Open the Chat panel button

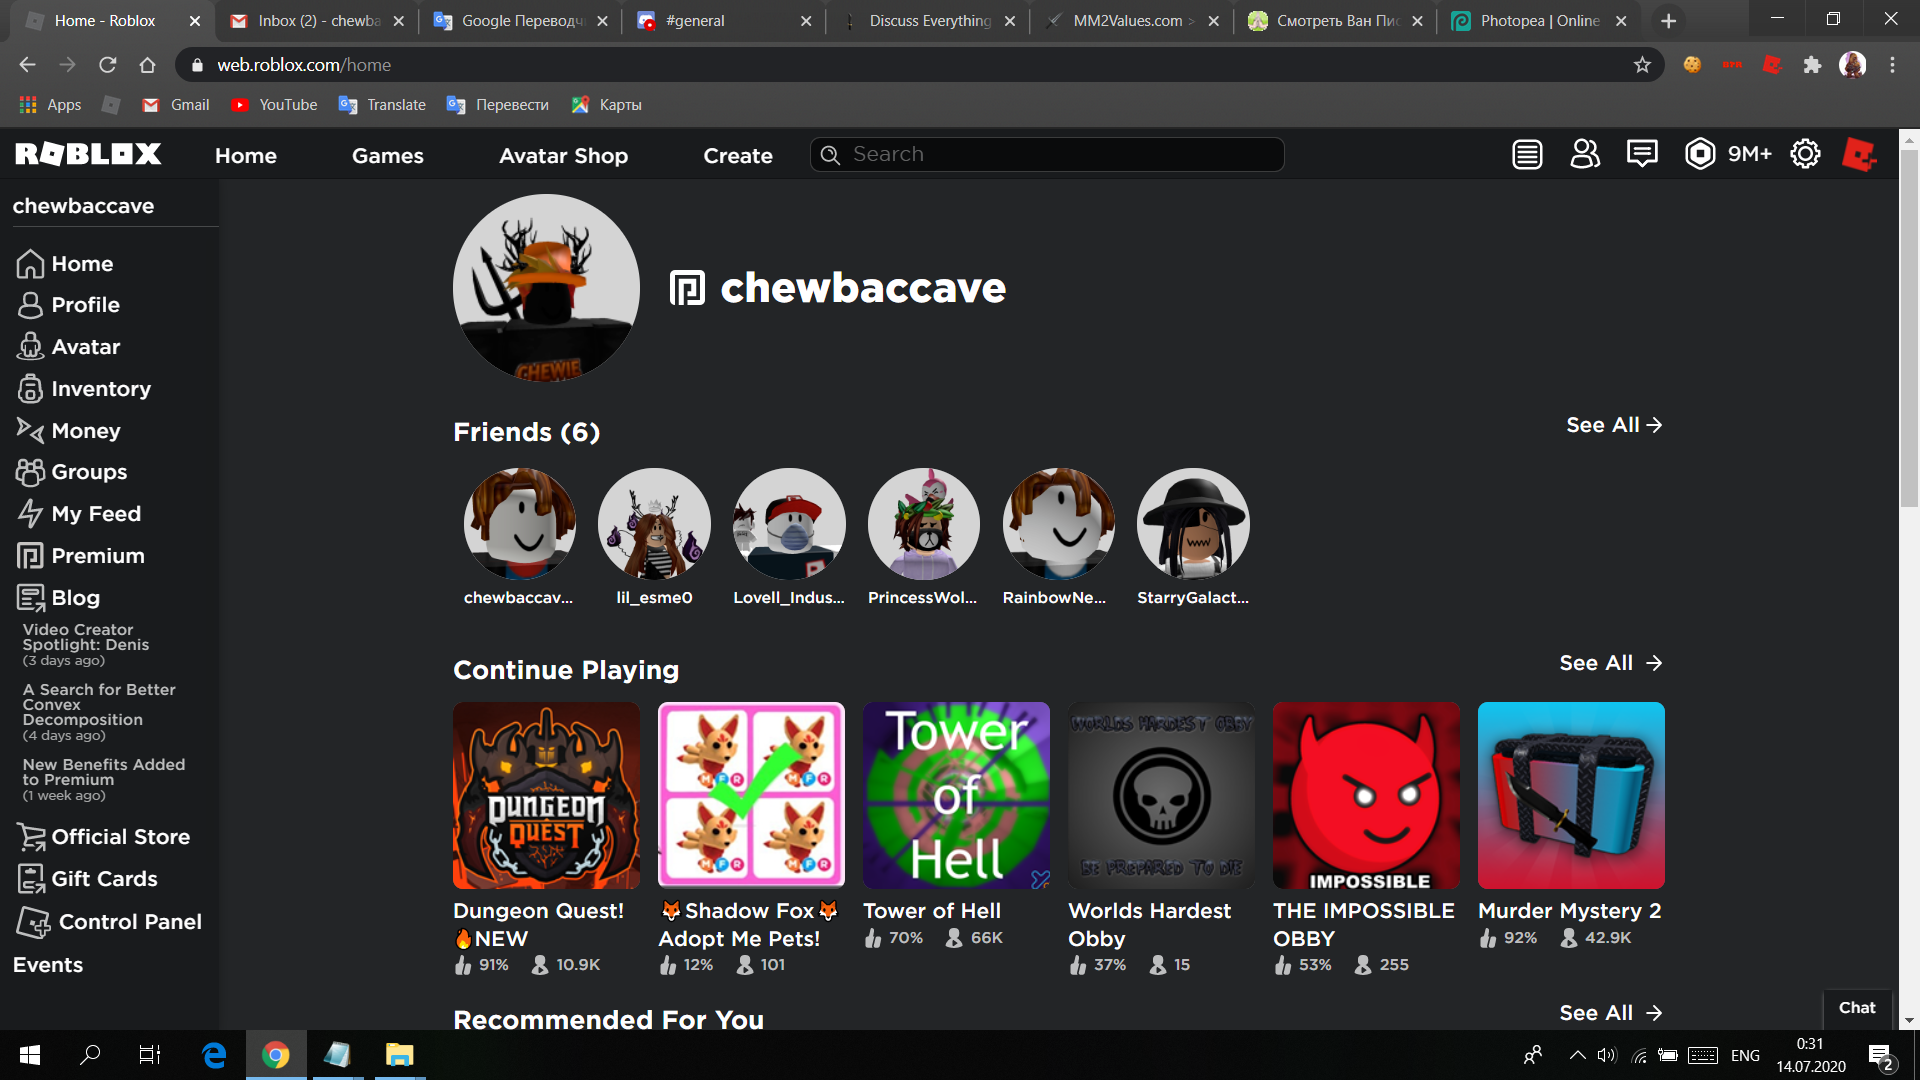click(1857, 1008)
